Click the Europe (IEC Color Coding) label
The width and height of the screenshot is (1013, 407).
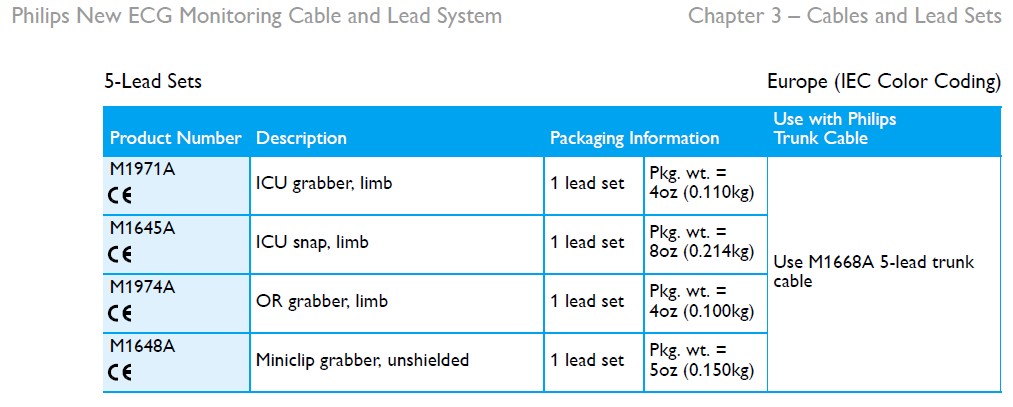[x=883, y=81]
